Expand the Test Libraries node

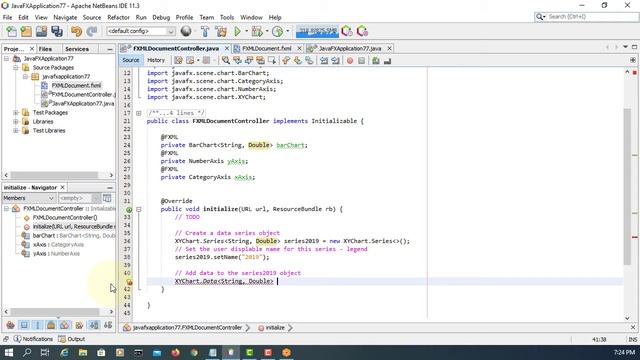click(x=16, y=131)
